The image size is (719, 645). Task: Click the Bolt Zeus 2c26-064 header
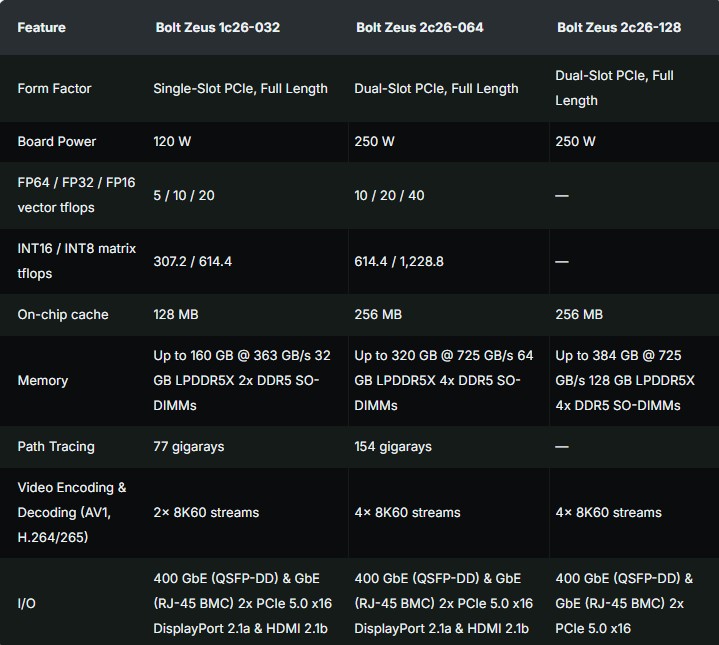[x=419, y=27]
